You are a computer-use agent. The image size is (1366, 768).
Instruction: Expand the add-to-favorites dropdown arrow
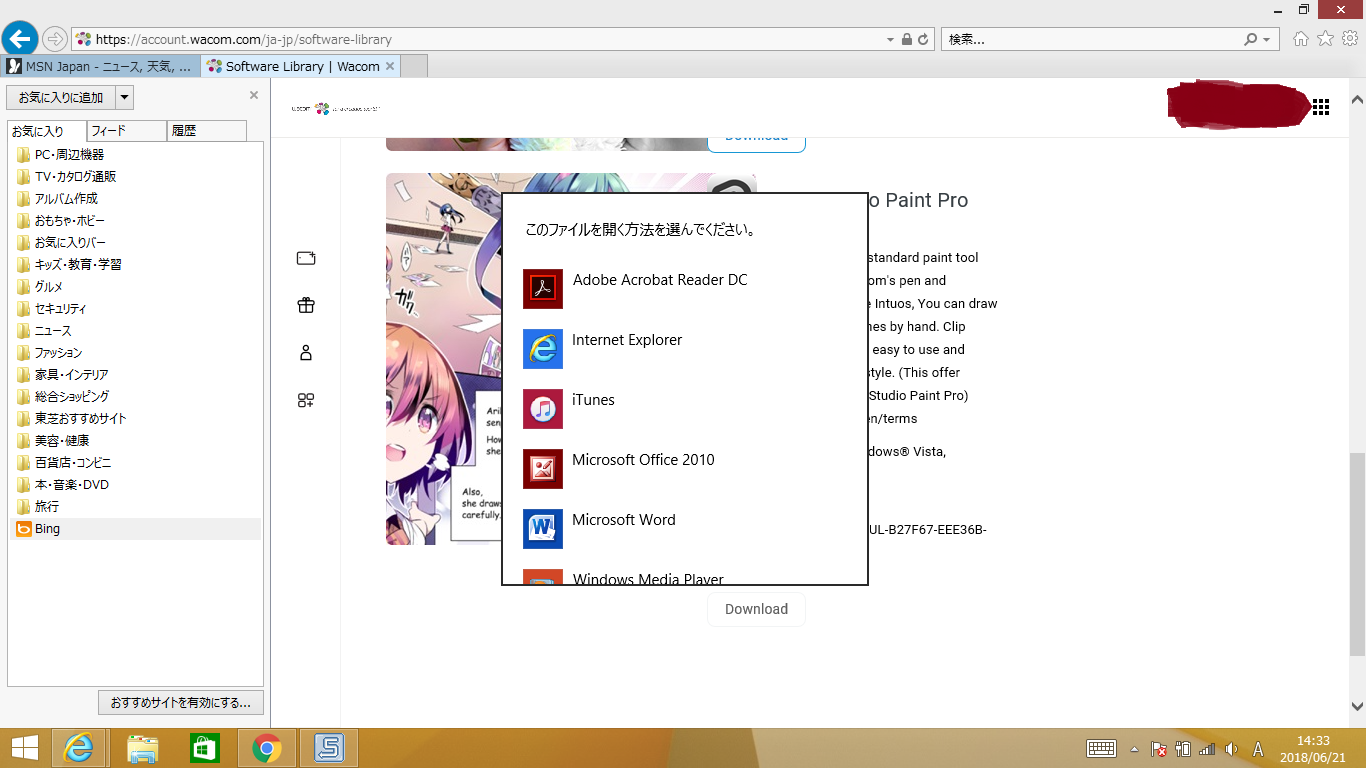pyautogui.click(x=124, y=97)
